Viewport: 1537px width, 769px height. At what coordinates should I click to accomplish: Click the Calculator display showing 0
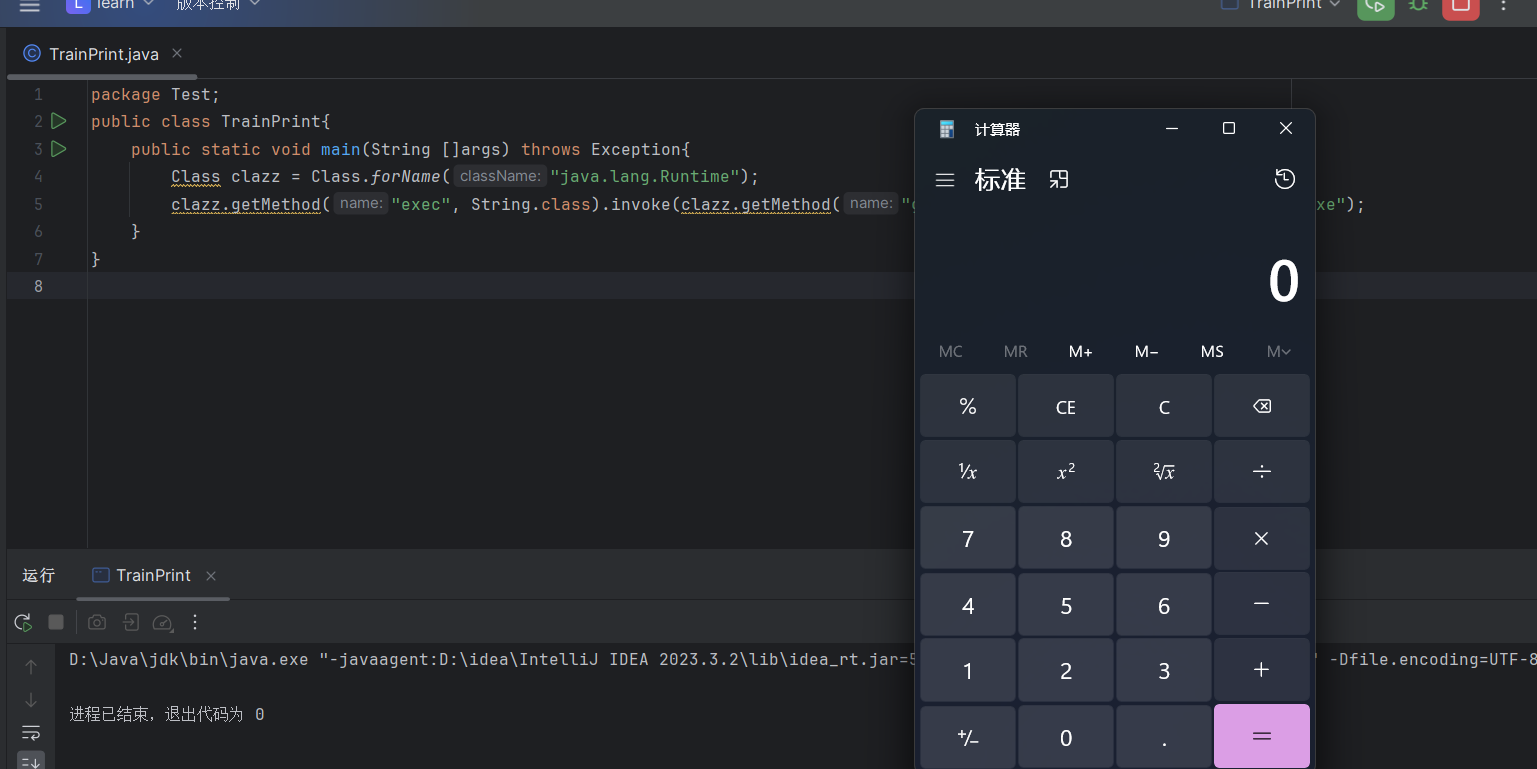(x=1283, y=282)
